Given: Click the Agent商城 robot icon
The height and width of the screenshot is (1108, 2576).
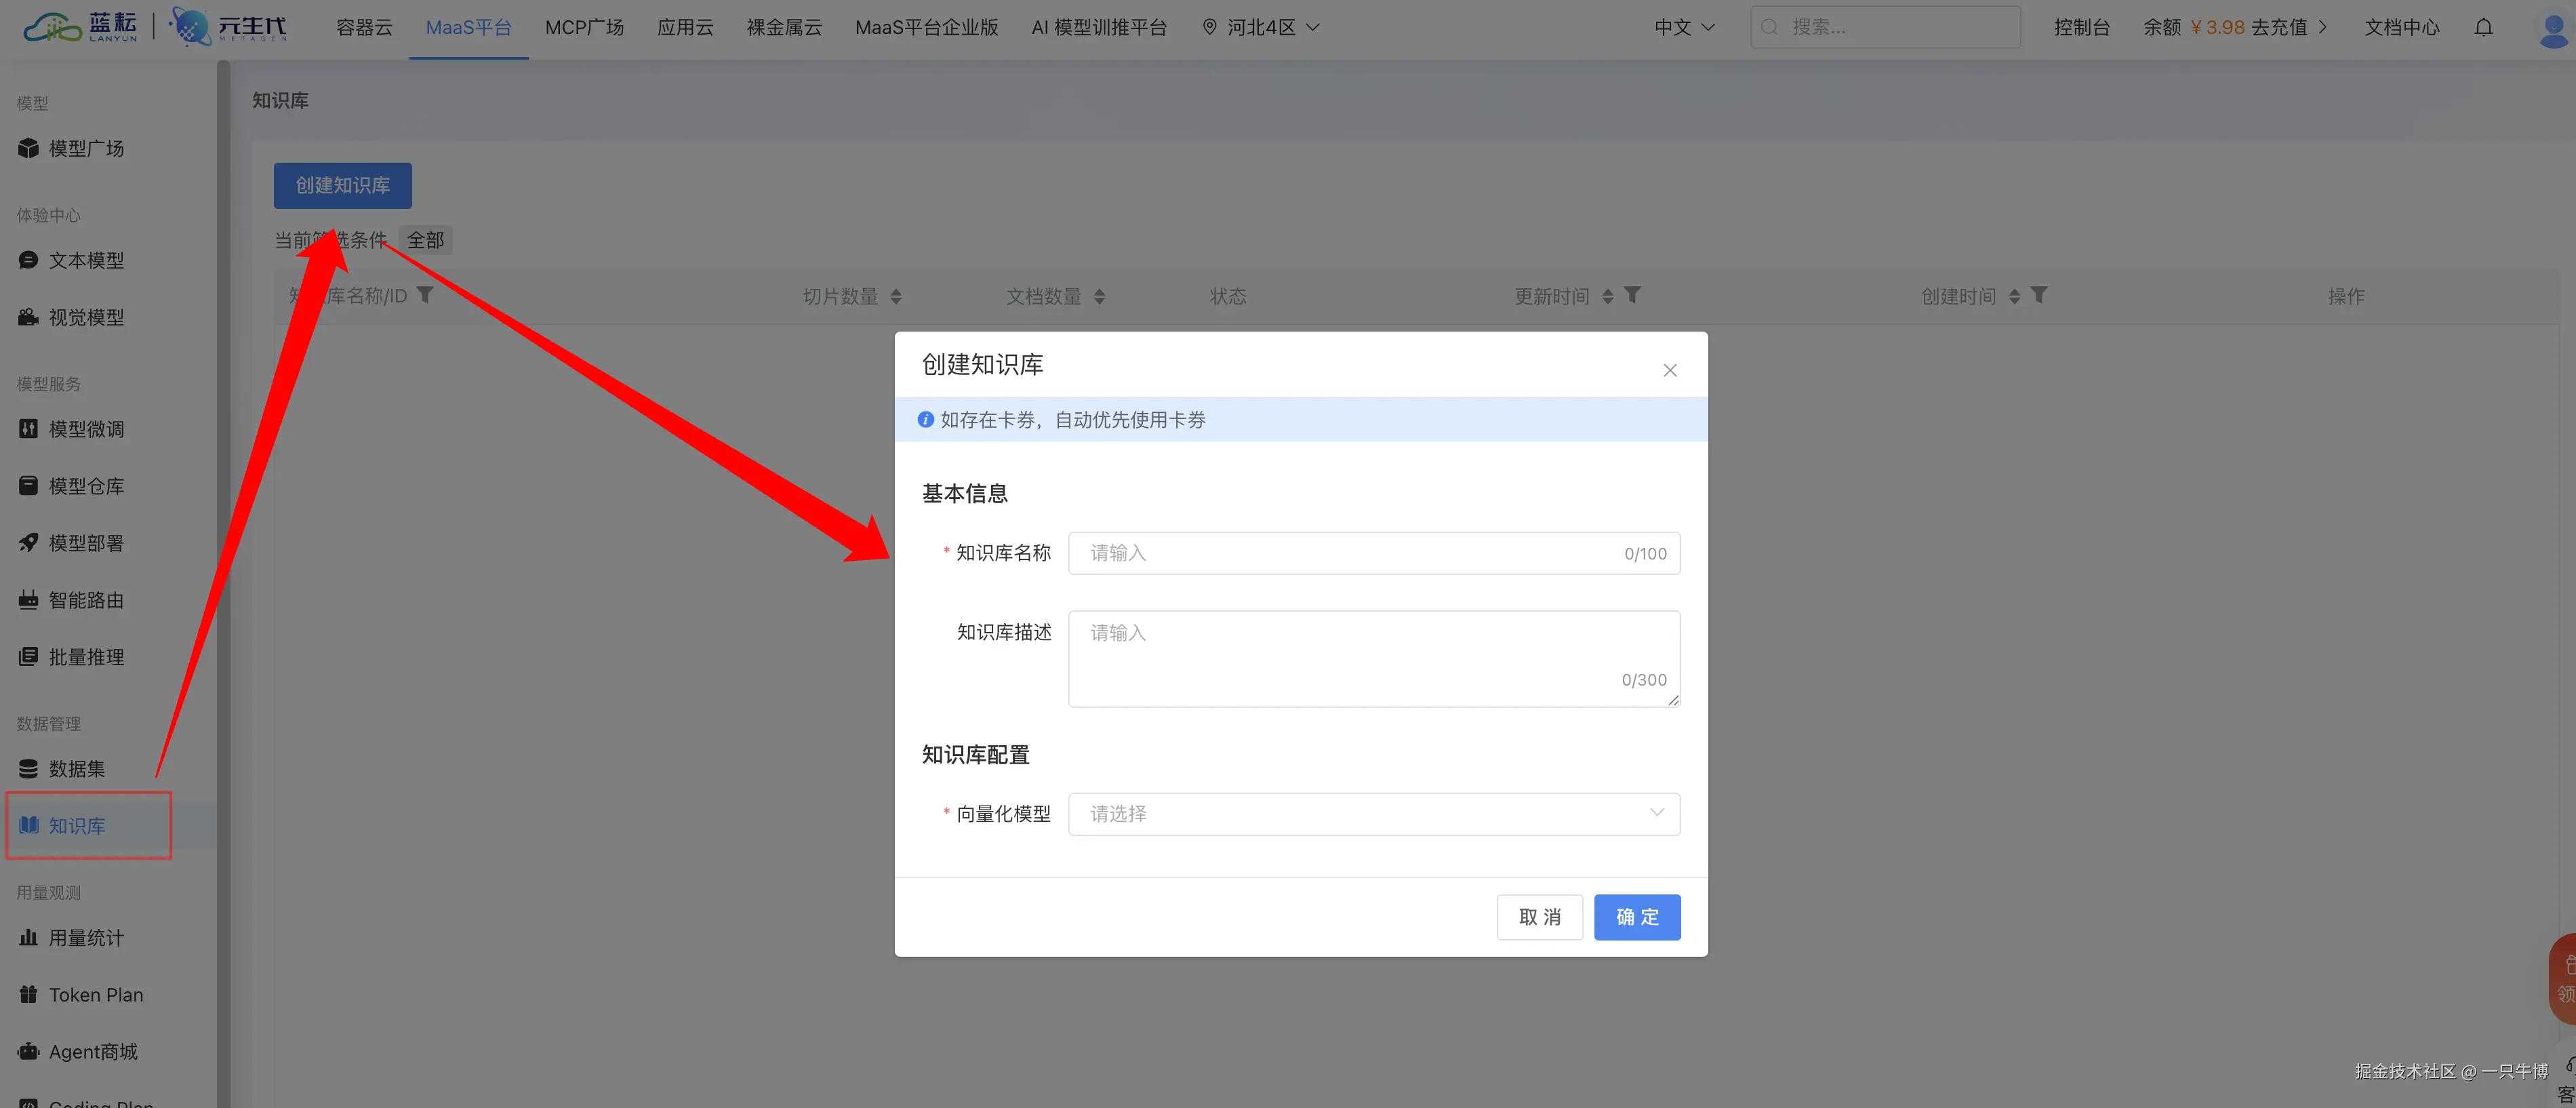Looking at the screenshot, I should click(x=28, y=1052).
